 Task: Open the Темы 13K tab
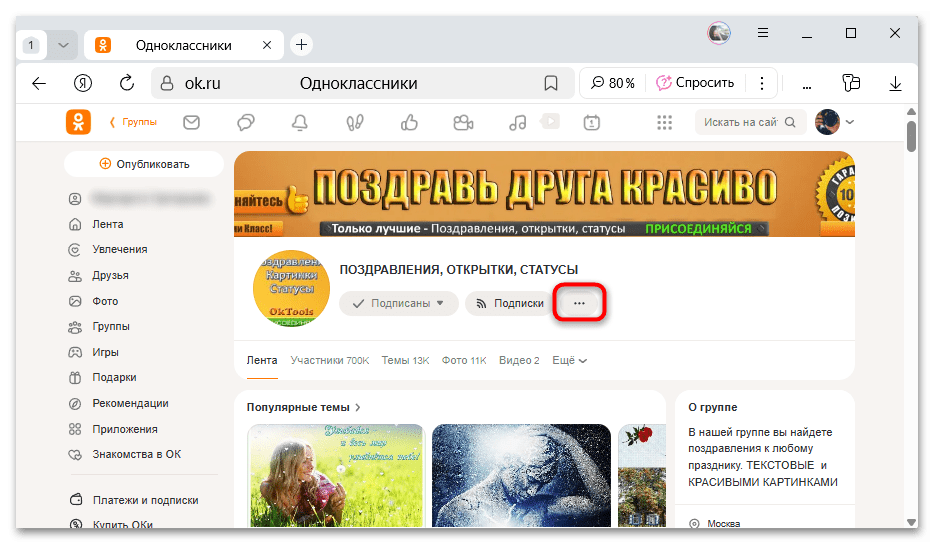pos(405,360)
